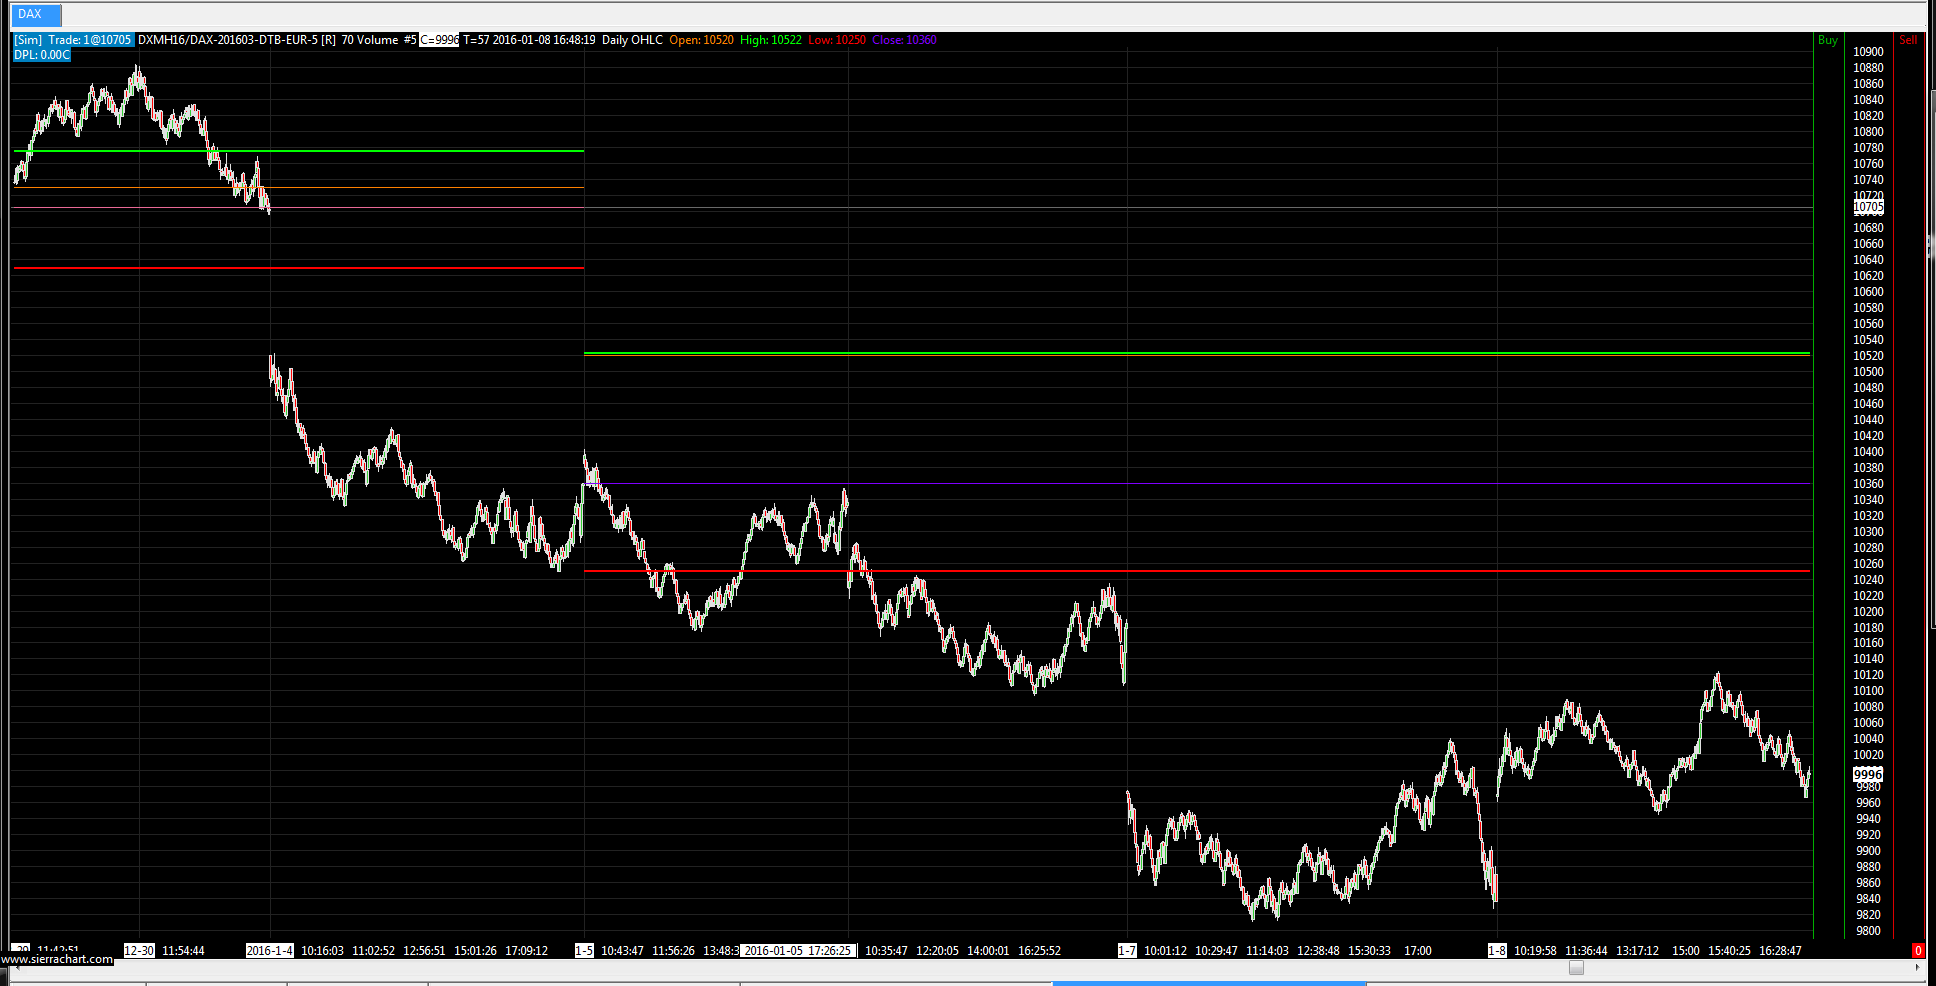The height and width of the screenshot is (986, 1936).
Task: Grab the horizontal chart scrollbar thumb
Action: [1576, 967]
